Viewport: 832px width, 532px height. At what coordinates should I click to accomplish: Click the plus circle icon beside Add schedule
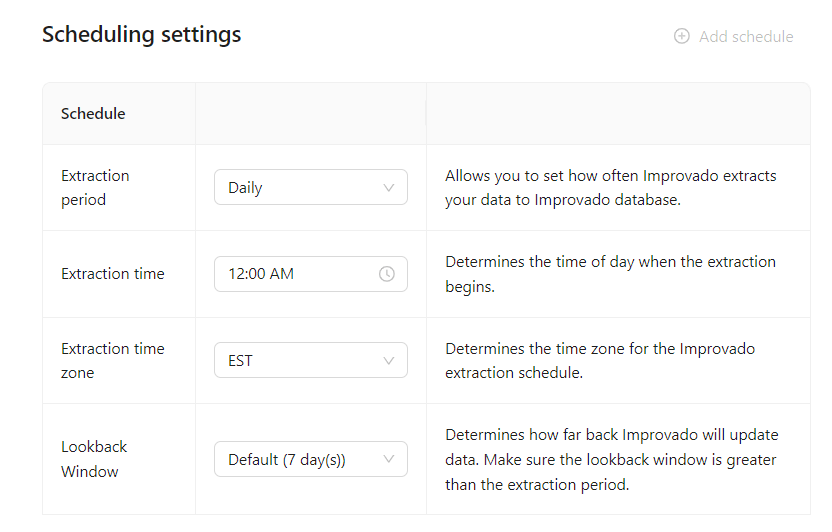point(681,36)
